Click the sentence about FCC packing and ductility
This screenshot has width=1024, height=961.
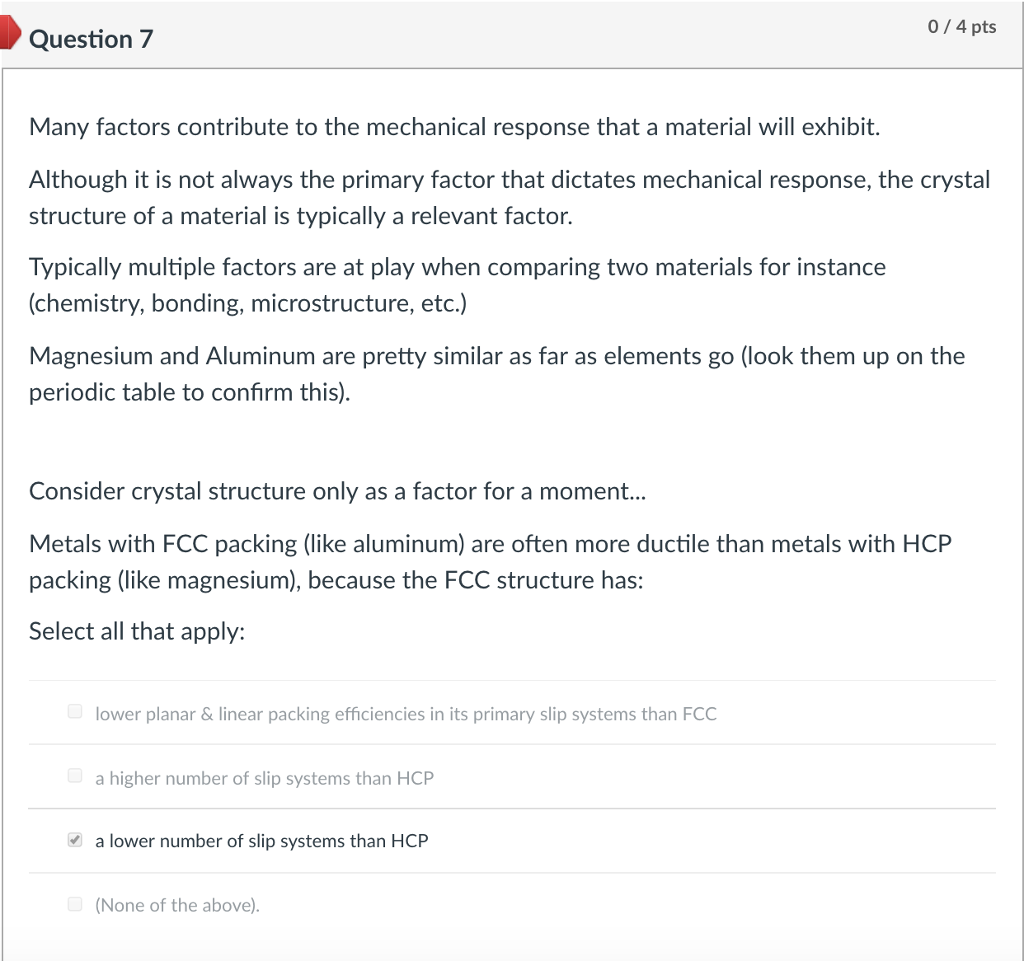(x=490, y=561)
